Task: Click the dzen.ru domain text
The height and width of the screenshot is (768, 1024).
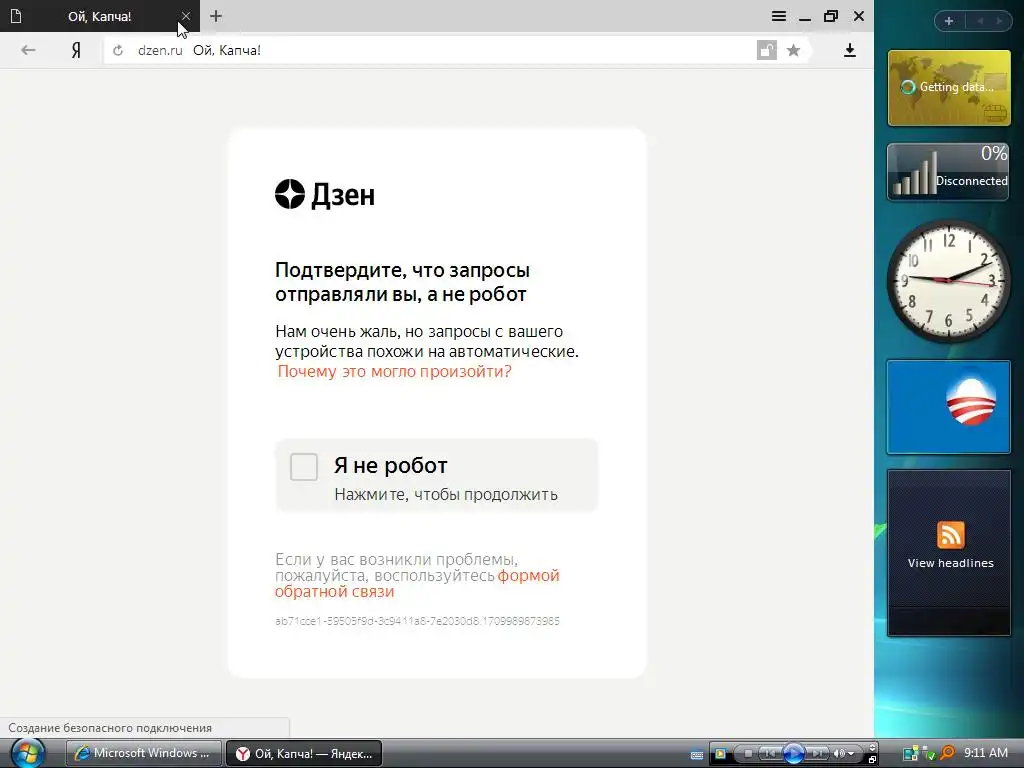Action: [160, 50]
